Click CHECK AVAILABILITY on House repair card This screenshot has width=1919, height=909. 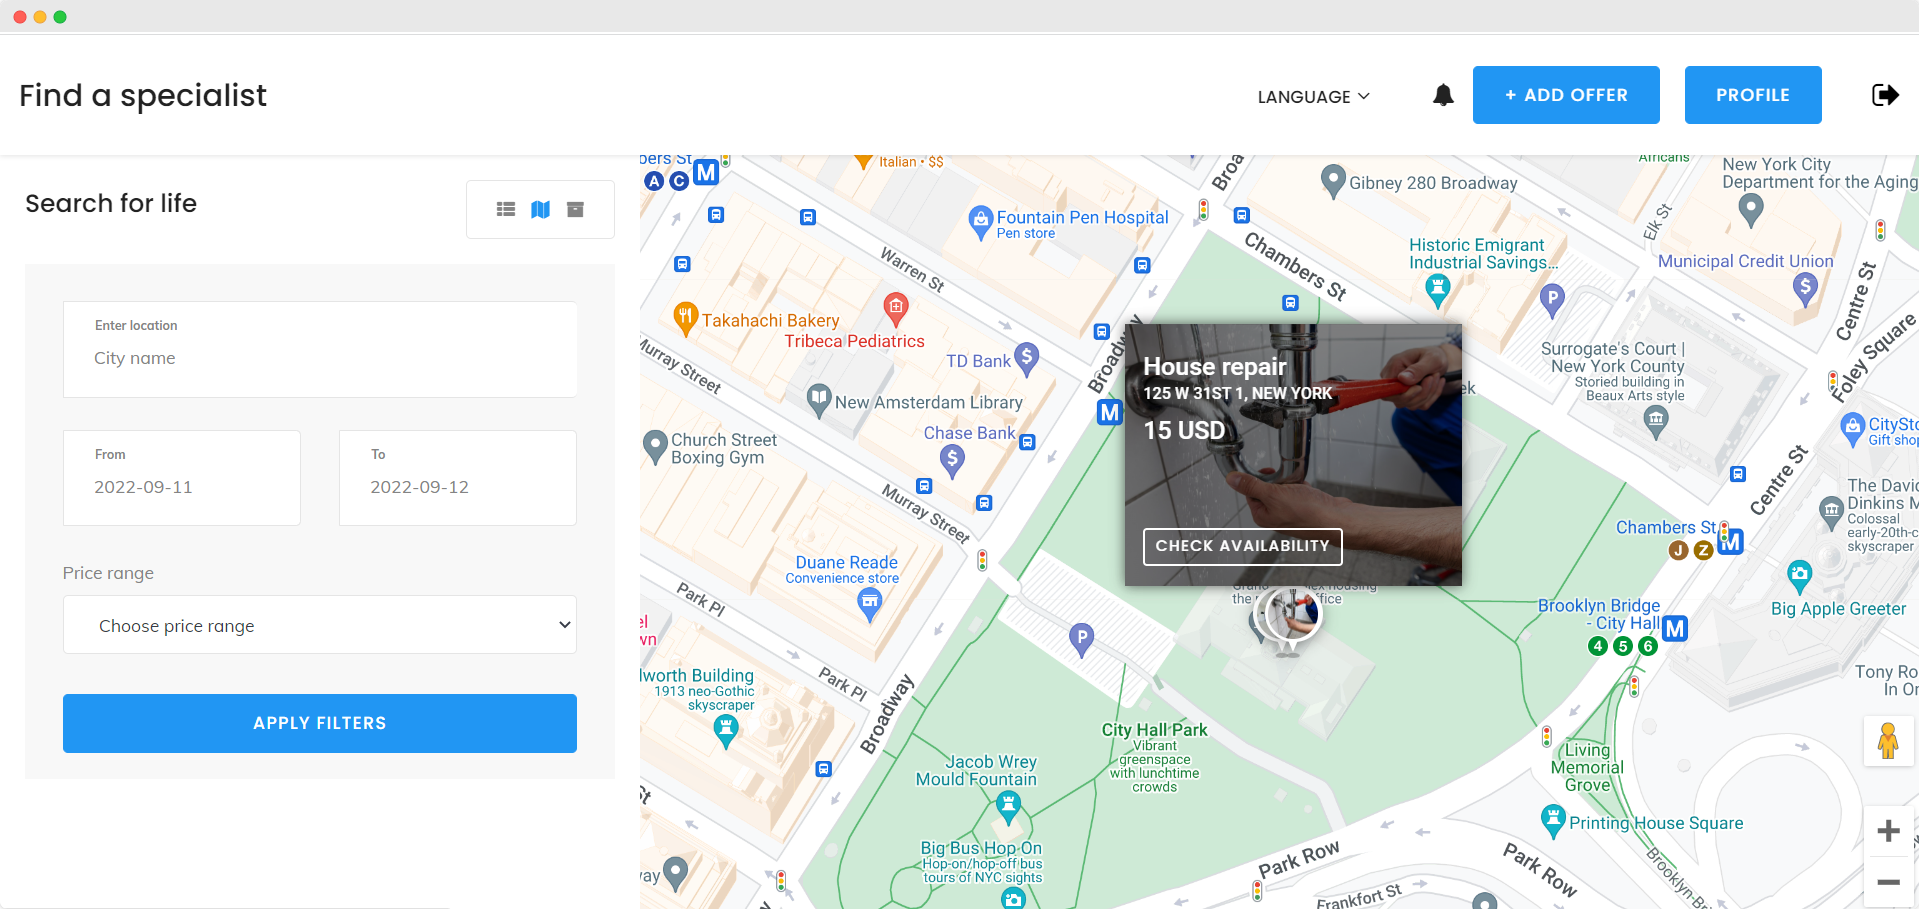1243,546
